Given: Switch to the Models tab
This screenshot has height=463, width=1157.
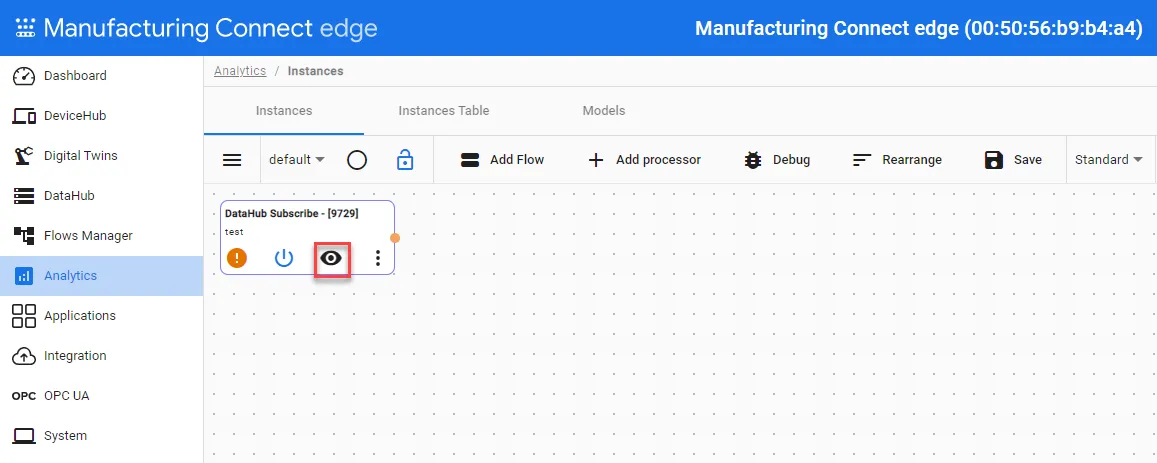Looking at the screenshot, I should 604,111.
